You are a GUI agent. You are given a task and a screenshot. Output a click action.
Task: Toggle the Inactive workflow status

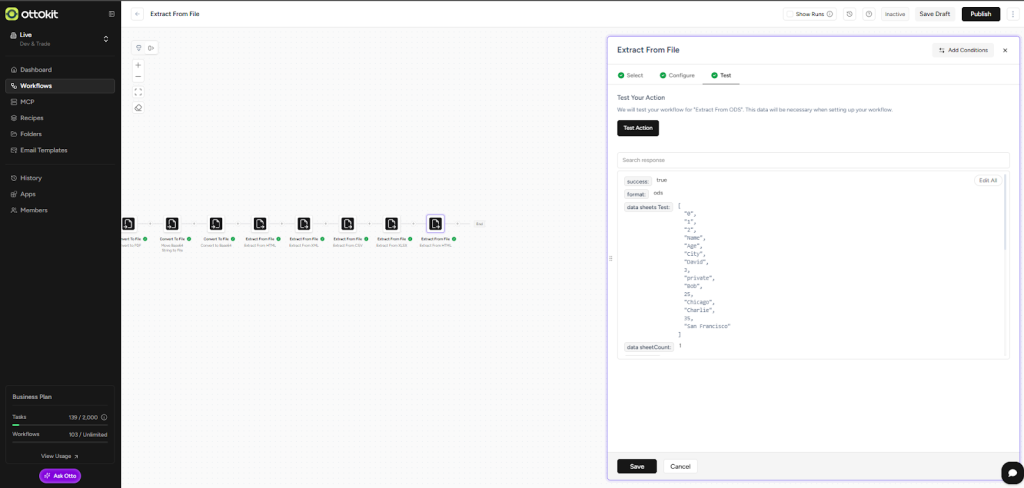[894, 14]
